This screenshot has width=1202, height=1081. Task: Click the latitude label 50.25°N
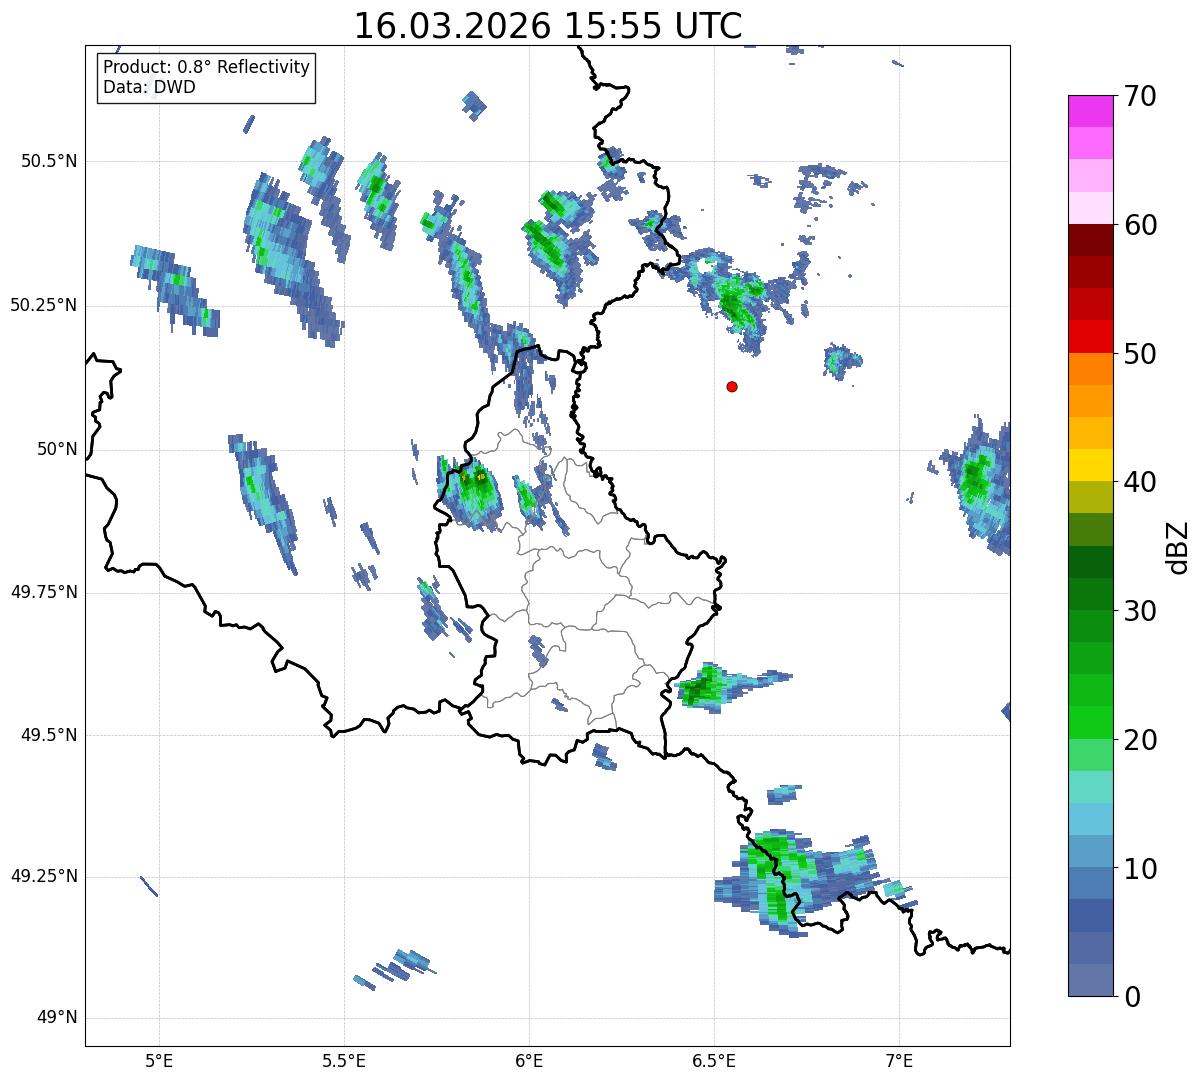point(44,306)
